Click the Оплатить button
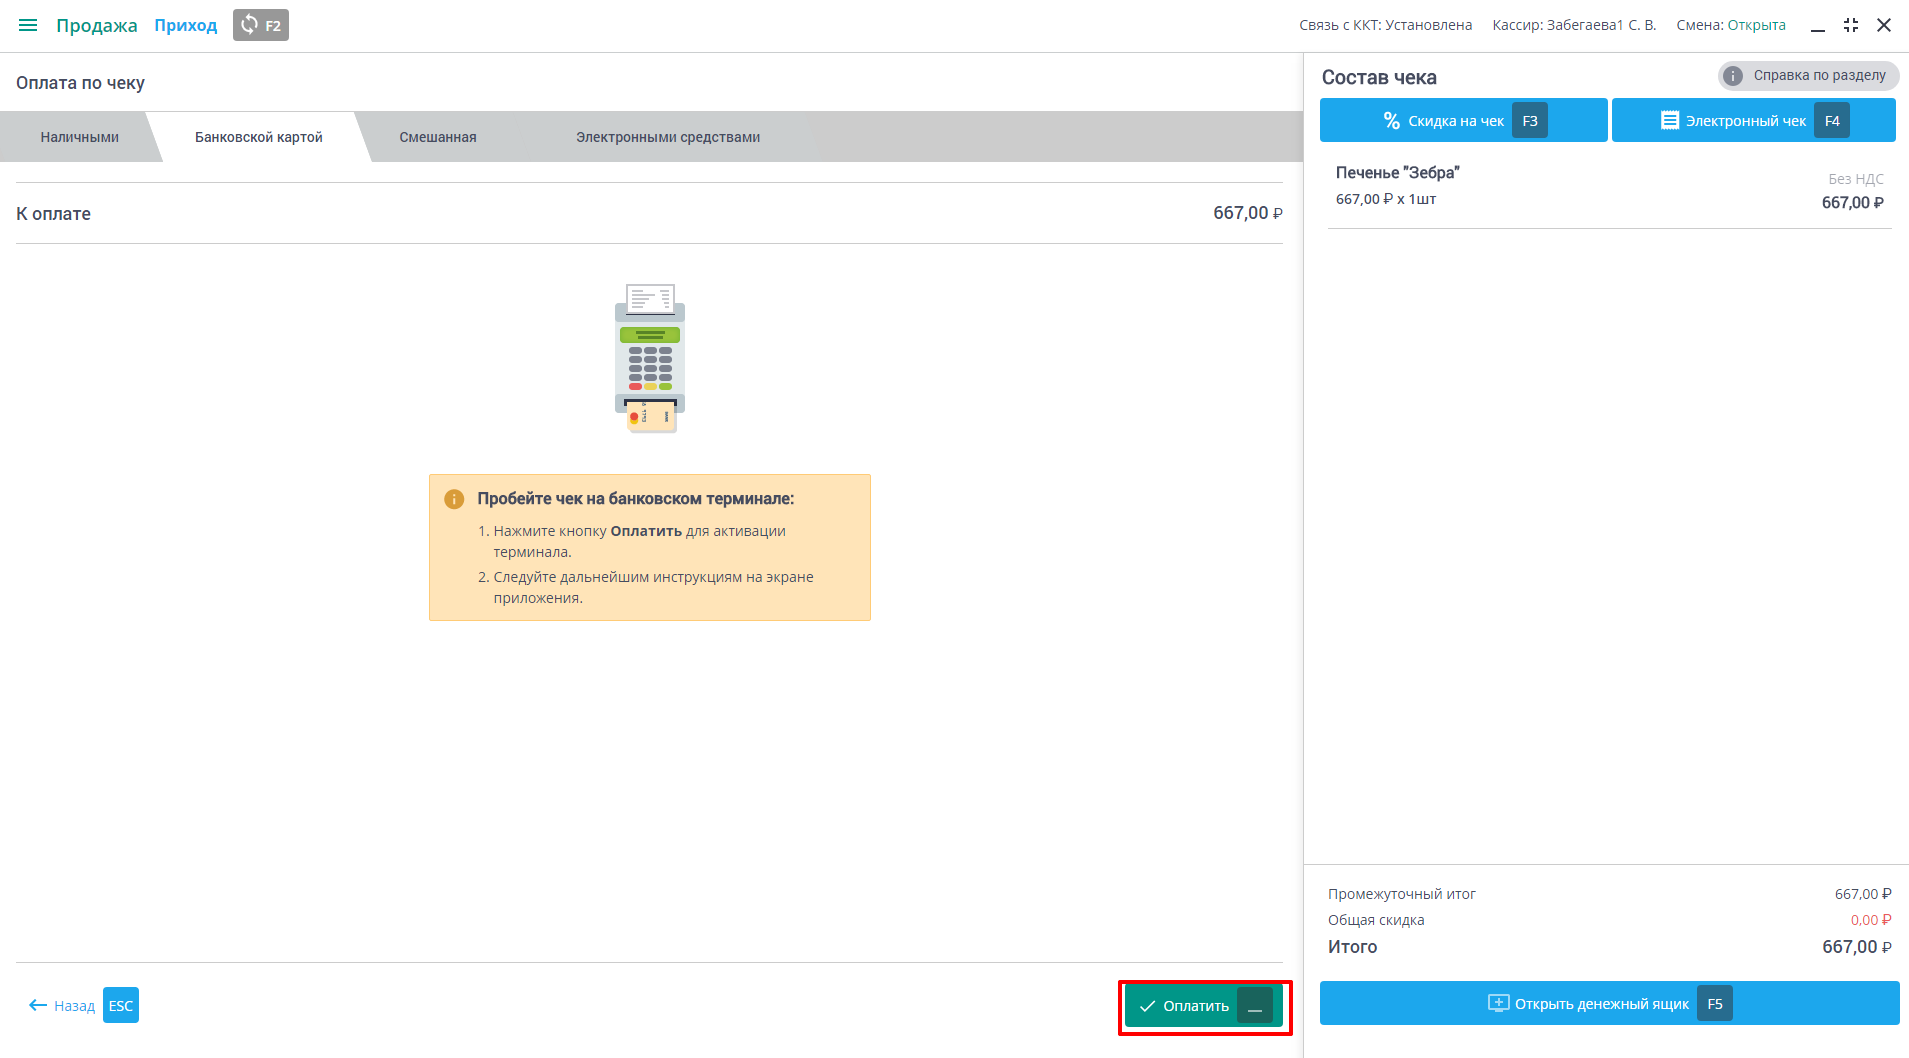The height and width of the screenshot is (1058, 1909). click(x=1204, y=1006)
